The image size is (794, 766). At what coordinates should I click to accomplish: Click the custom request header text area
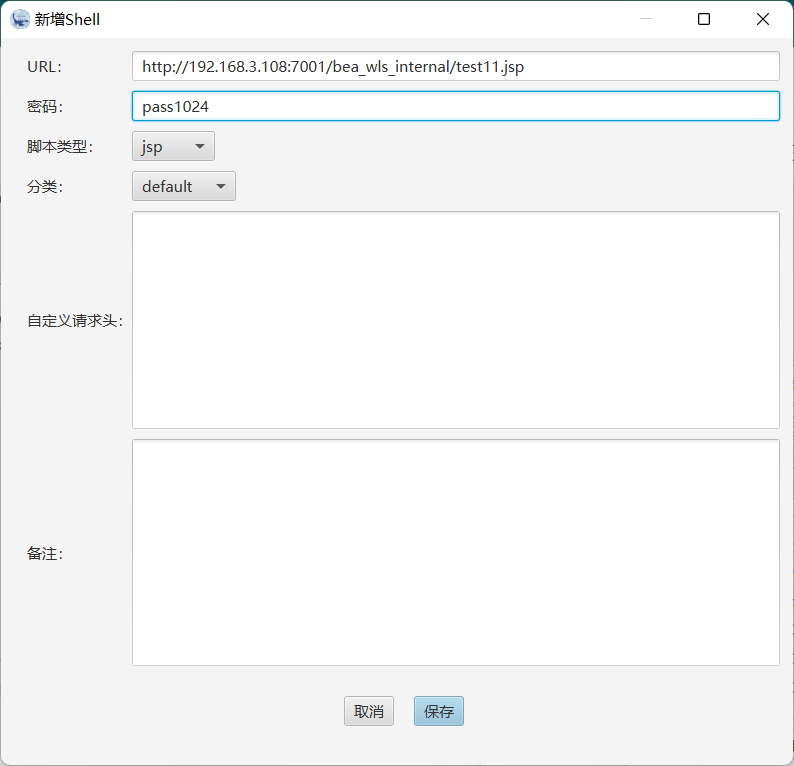[x=455, y=320]
